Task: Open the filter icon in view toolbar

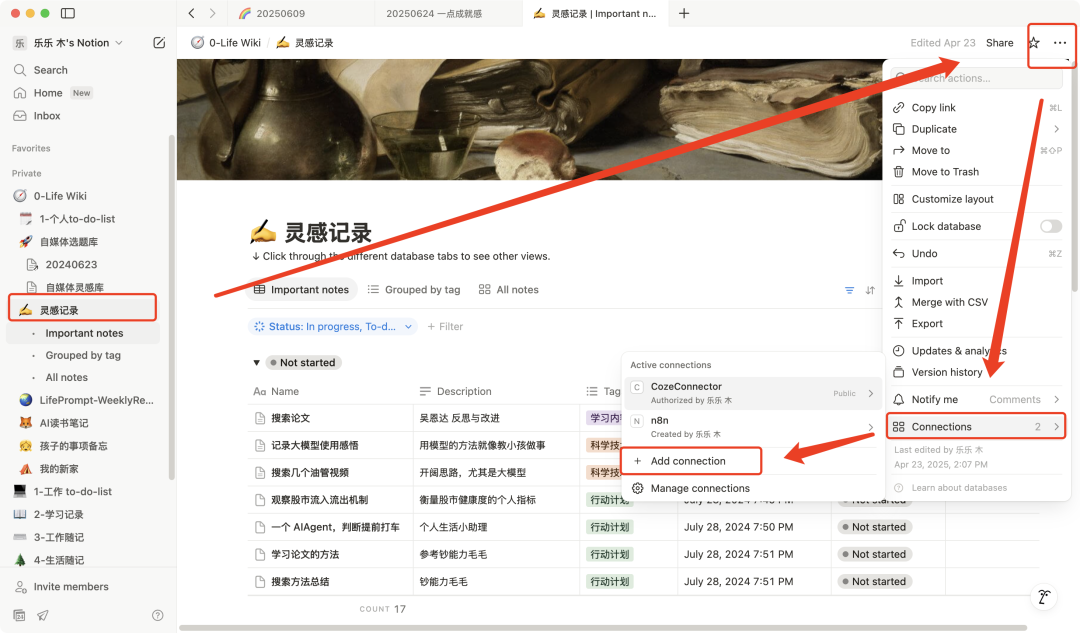Action: coord(849,290)
